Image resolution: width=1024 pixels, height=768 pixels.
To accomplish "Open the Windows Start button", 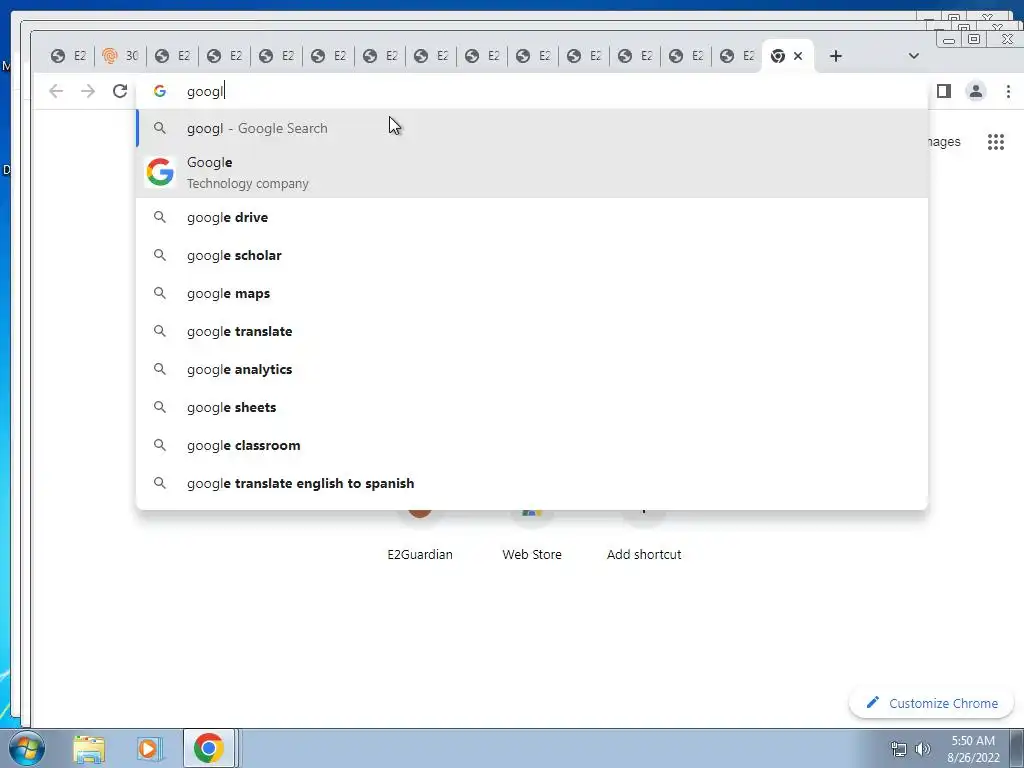I will 27,748.
